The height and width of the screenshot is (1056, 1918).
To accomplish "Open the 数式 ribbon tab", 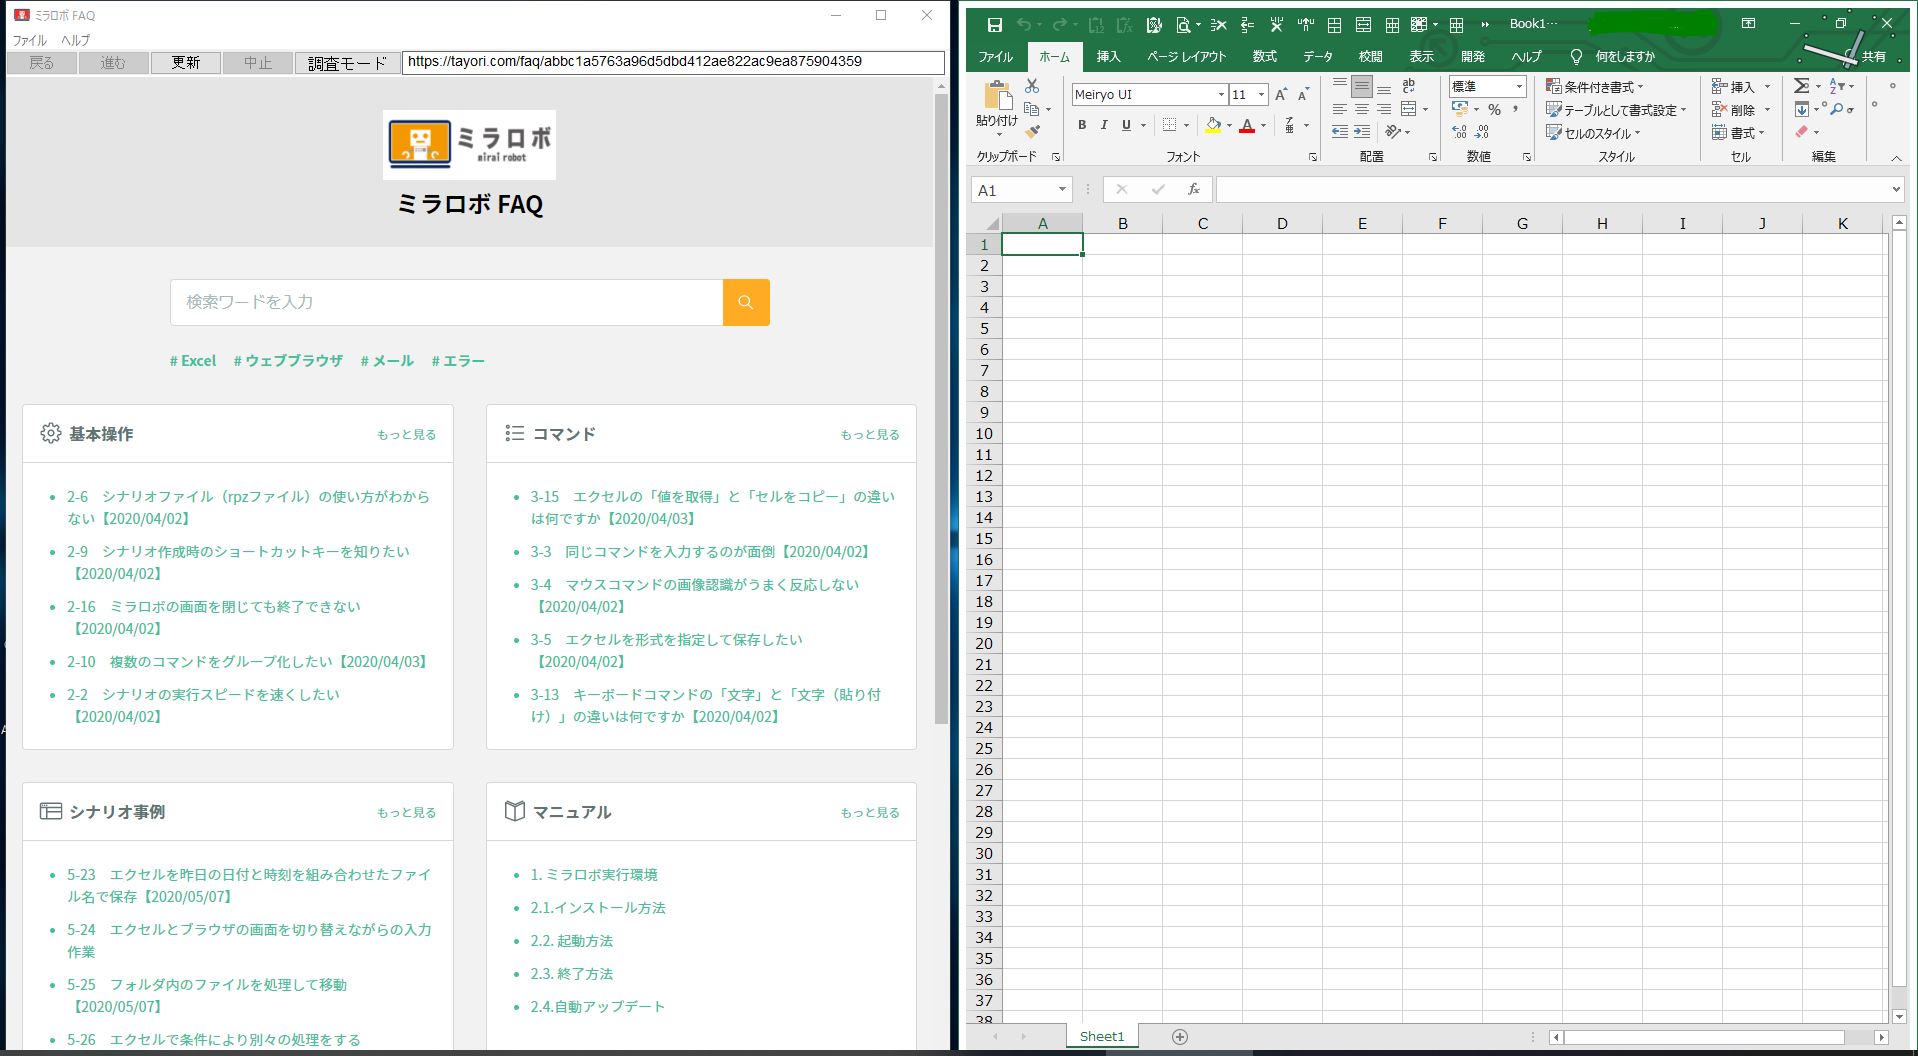I will tap(1264, 57).
